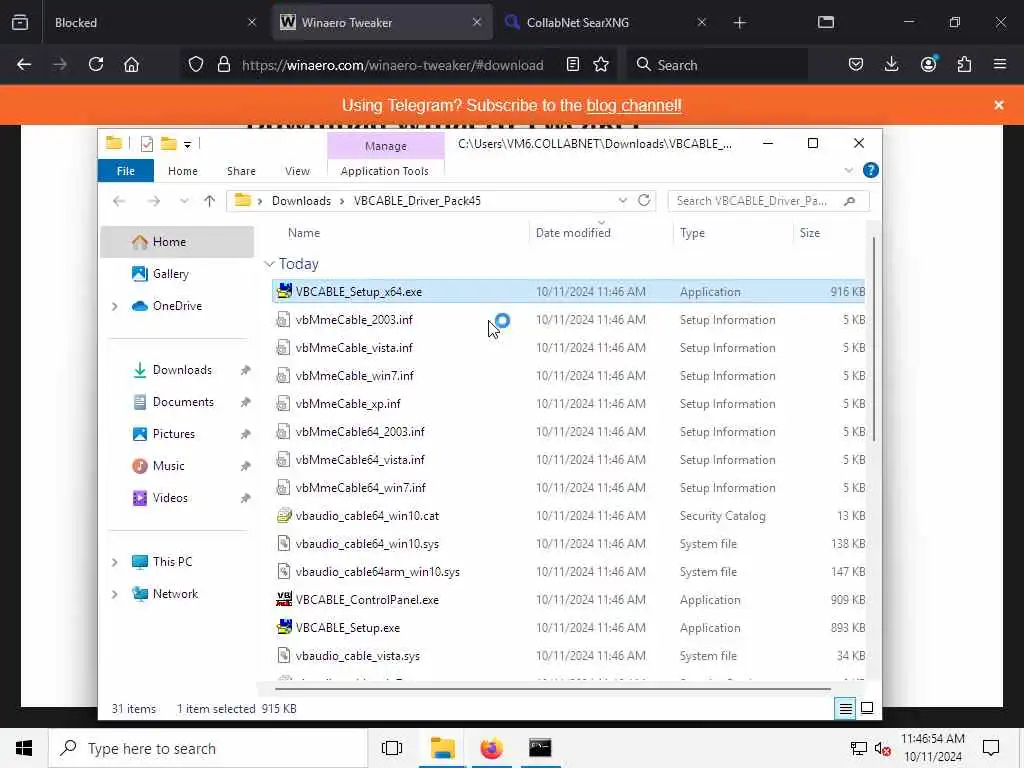The width and height of the screenshot is (1024, 768).
Task: Switch to large icons view button
Action: 867,708
